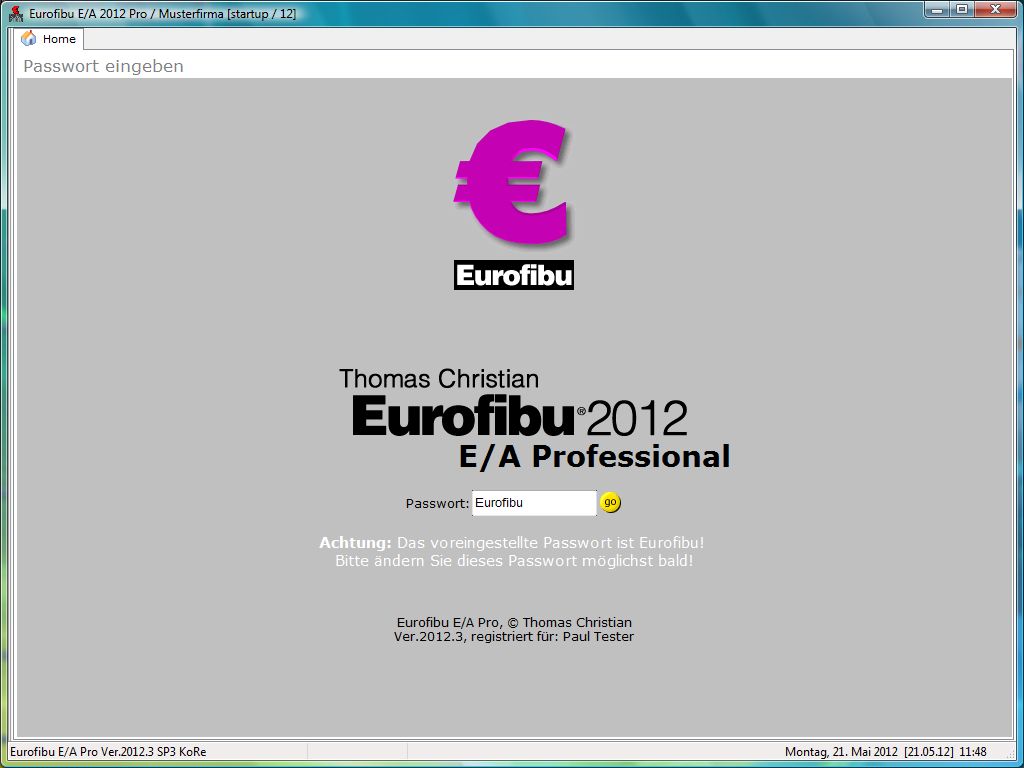Click the 'Thomas Christian' heading text

tap(439, 379)
